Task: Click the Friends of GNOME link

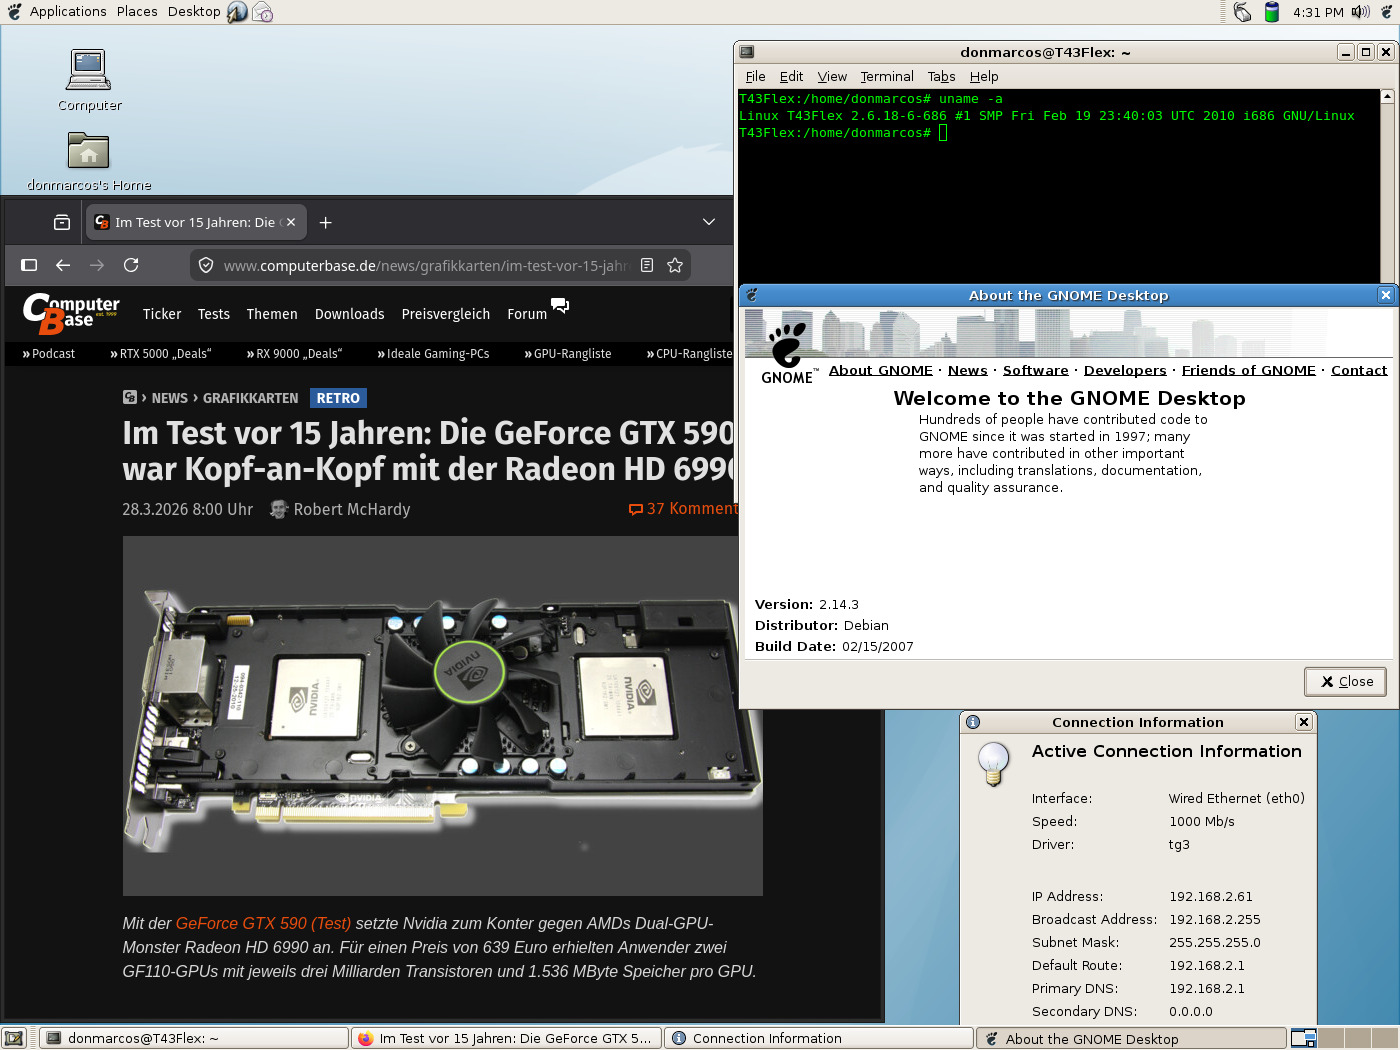Action: pyautogui.click(x=1248, y=370)
